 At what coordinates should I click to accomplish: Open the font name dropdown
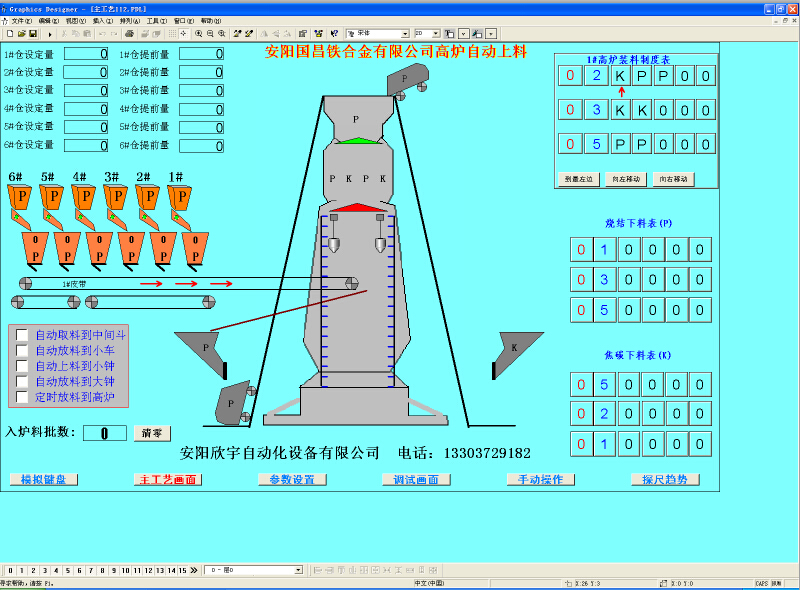(x=405, y=34)
